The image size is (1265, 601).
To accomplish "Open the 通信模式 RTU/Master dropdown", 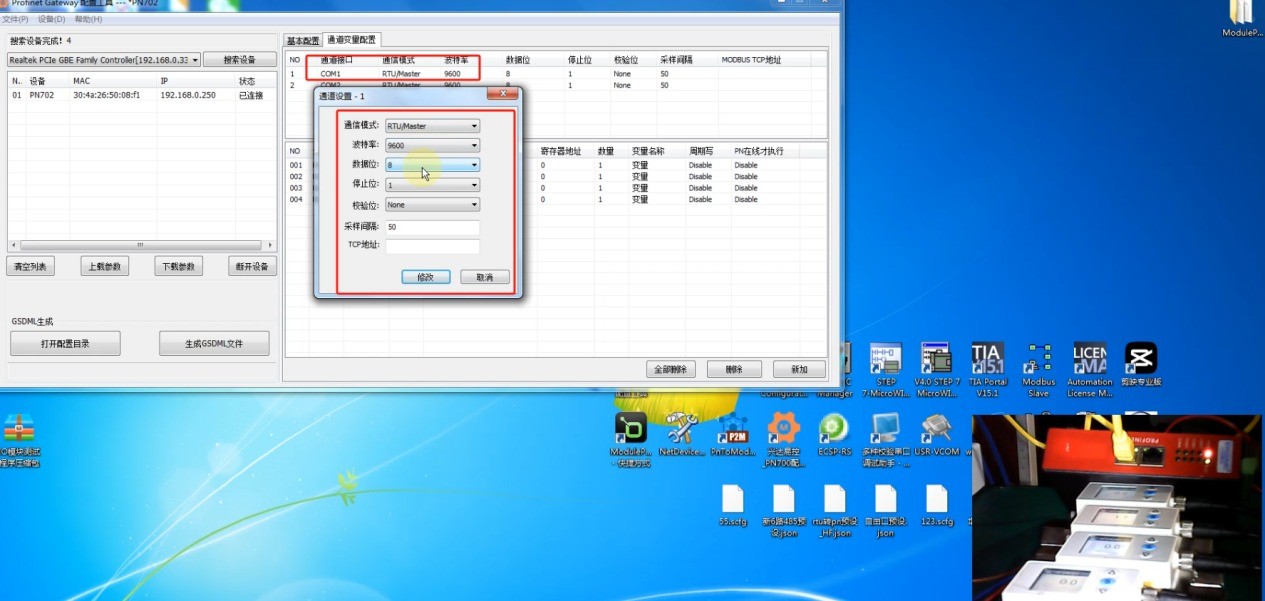I will (432, 126).
